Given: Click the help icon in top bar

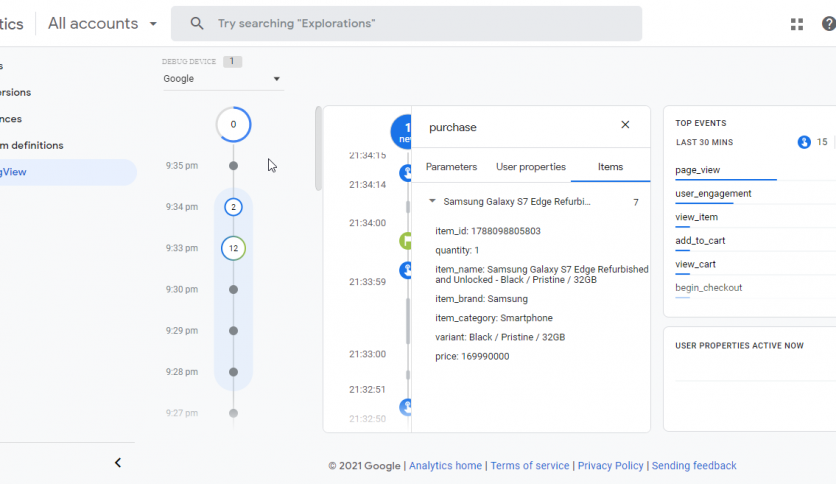Looking at the screenshot, I should tap(827, 24).
